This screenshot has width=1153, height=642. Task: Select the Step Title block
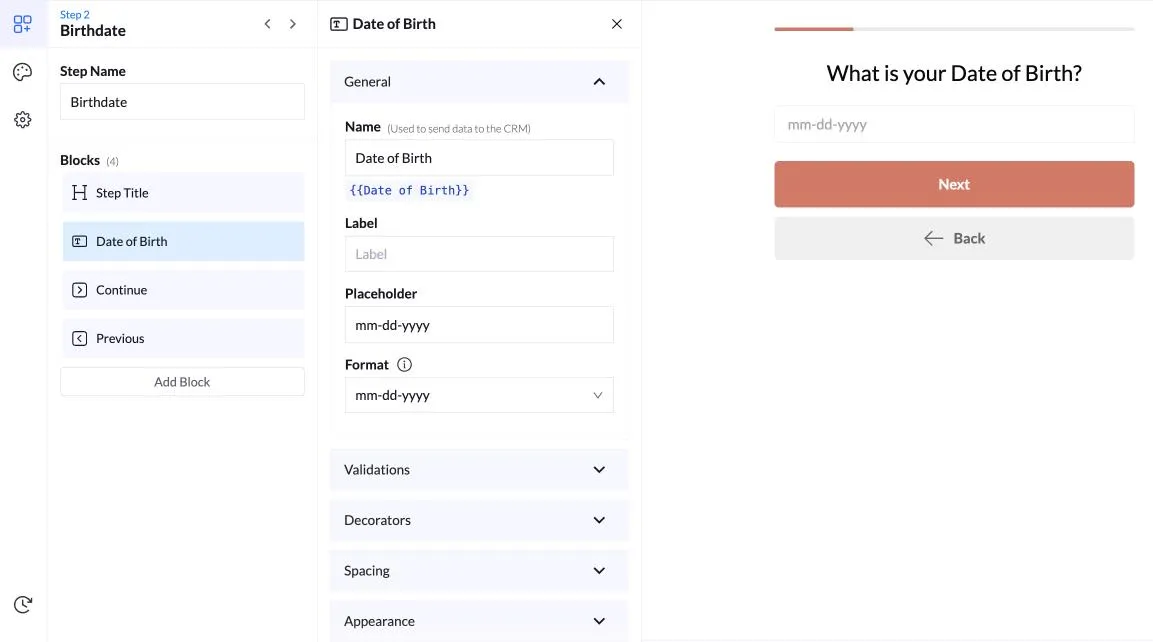coord(183,193)
